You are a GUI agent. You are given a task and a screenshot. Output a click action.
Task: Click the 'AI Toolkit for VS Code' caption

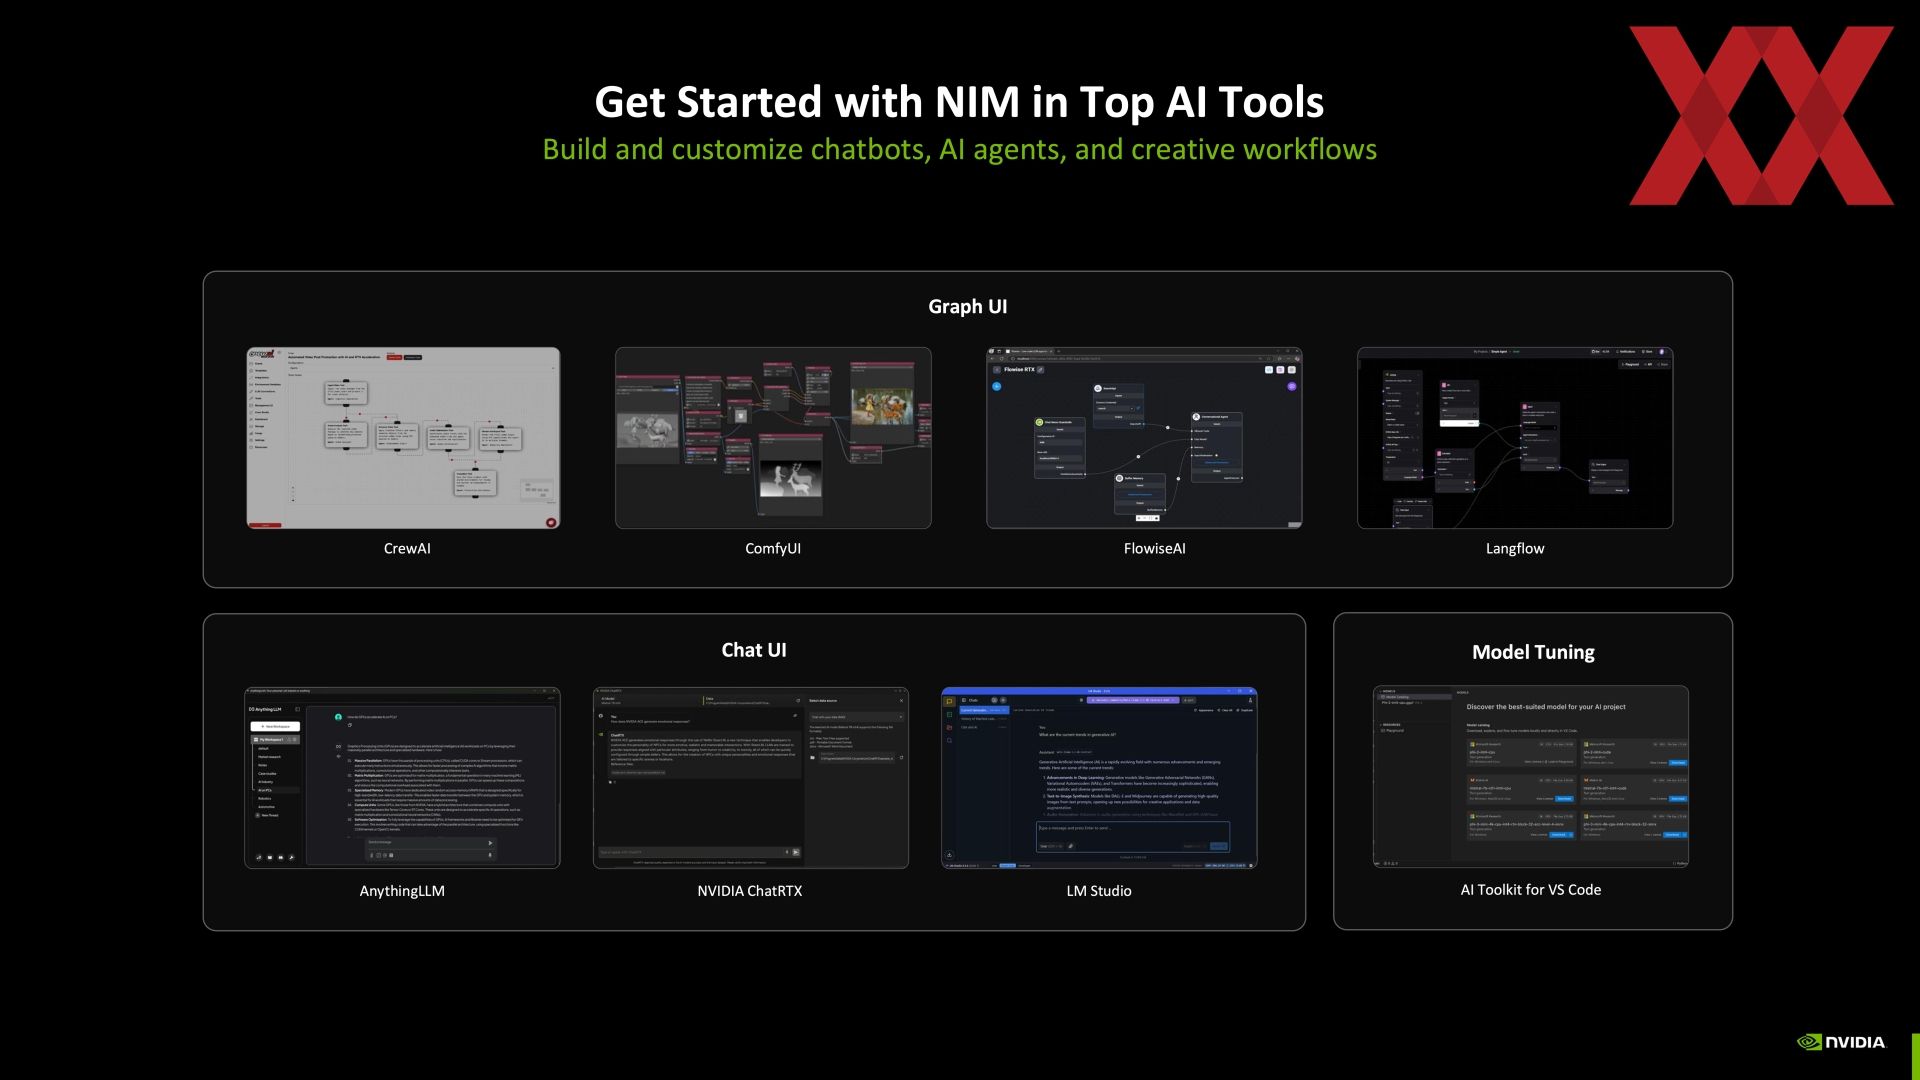1531,890
